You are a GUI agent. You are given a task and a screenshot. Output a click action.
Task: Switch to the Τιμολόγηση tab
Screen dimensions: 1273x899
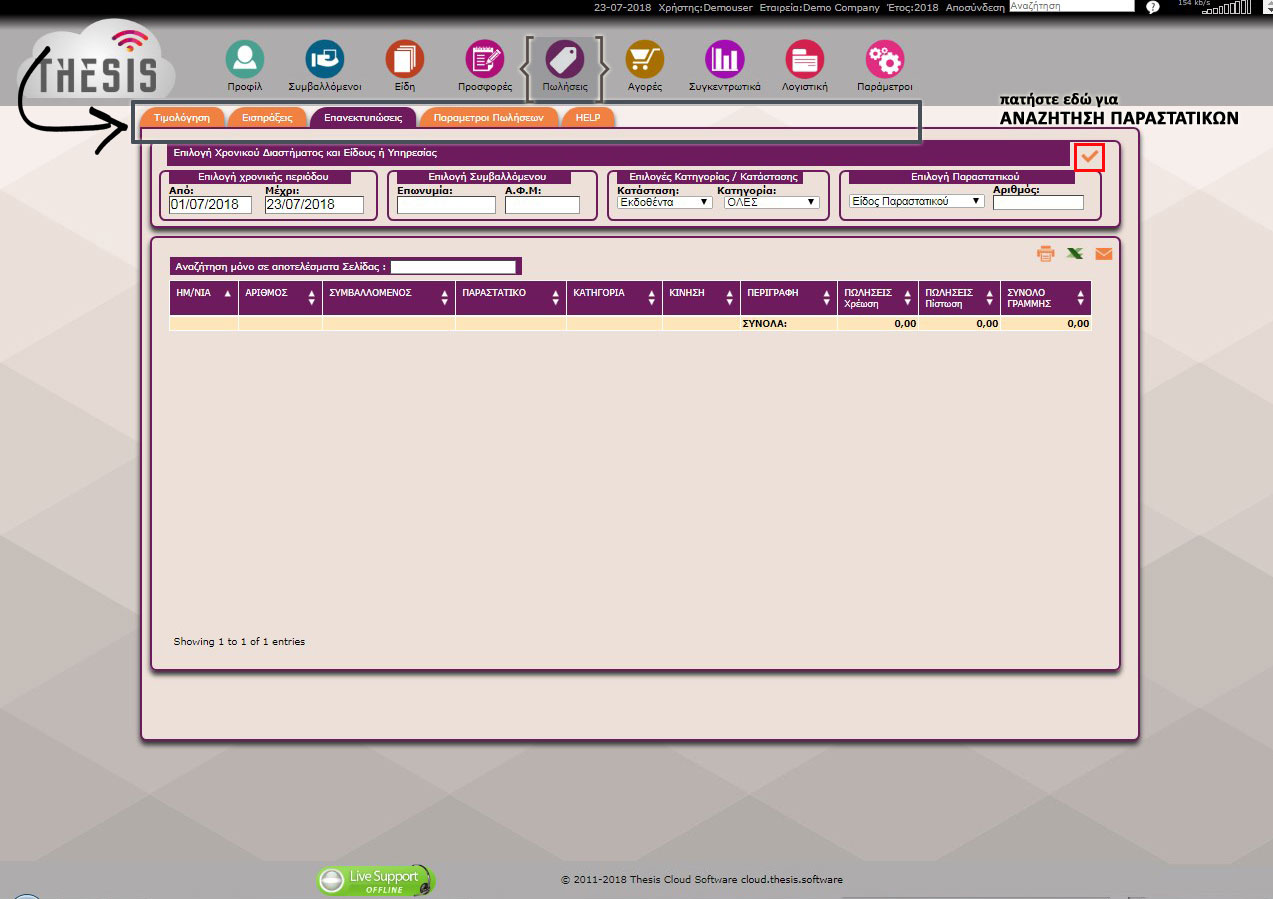(182, 117)
